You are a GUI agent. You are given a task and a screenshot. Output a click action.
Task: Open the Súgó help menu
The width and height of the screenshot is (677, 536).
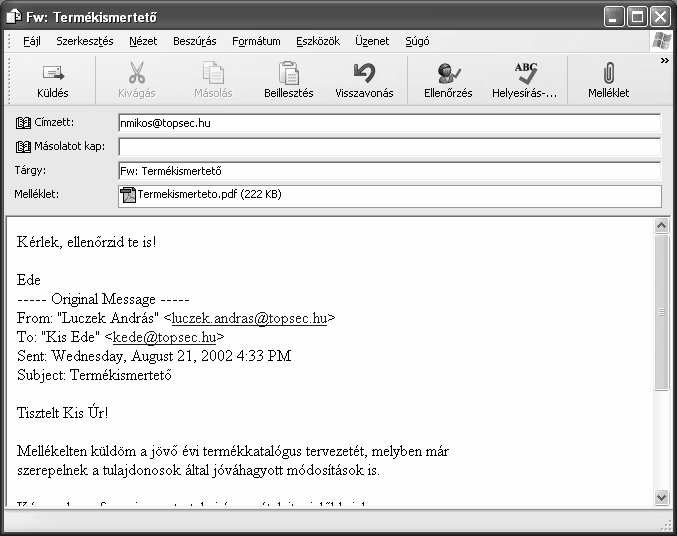pyautogui.click(x=417, y=41)
